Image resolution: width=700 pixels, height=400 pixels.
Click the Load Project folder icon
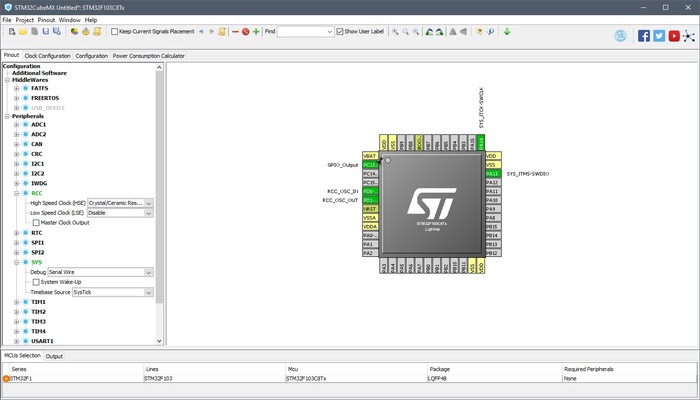[23, 31]
